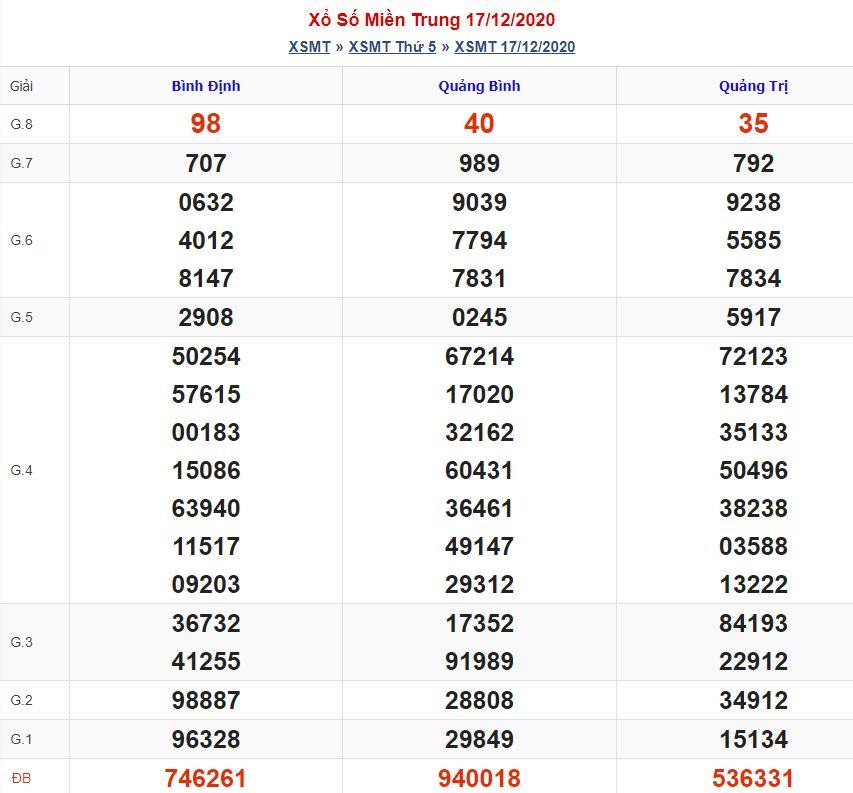Viewport: 853px width, 793px height.
Task: Click G.4 number 57615
Action: point(206,394)
